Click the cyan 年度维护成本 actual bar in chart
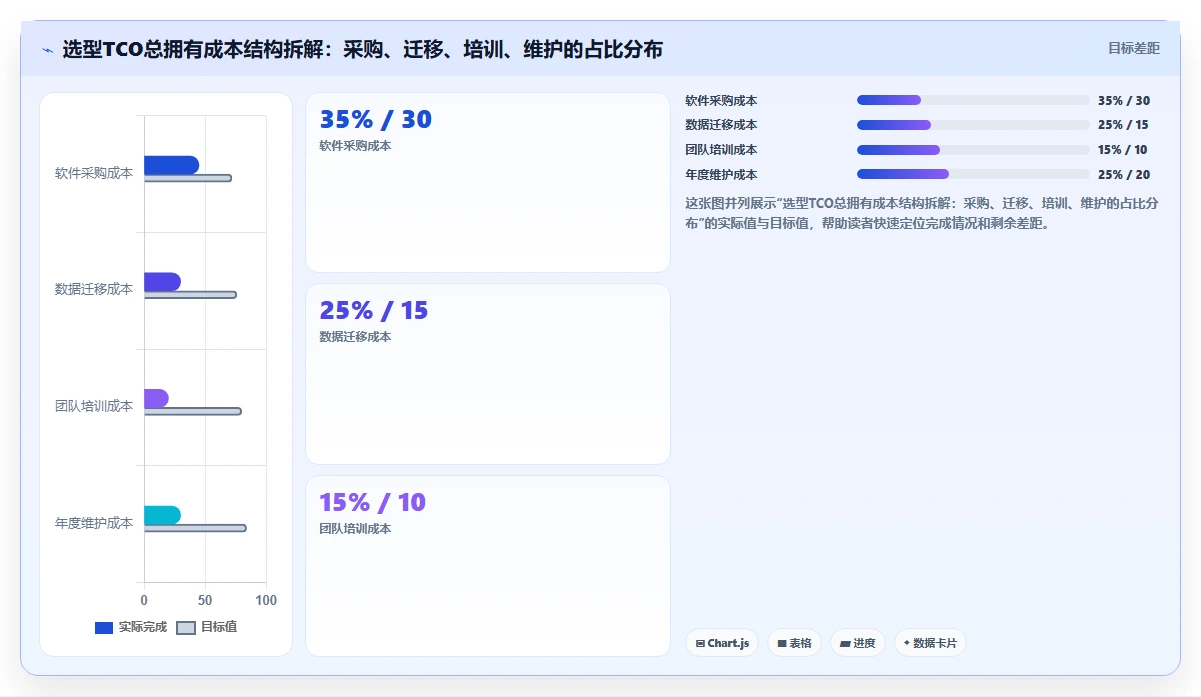Image resolution: width=1201 pixels, height=697 pixels. 162,515
